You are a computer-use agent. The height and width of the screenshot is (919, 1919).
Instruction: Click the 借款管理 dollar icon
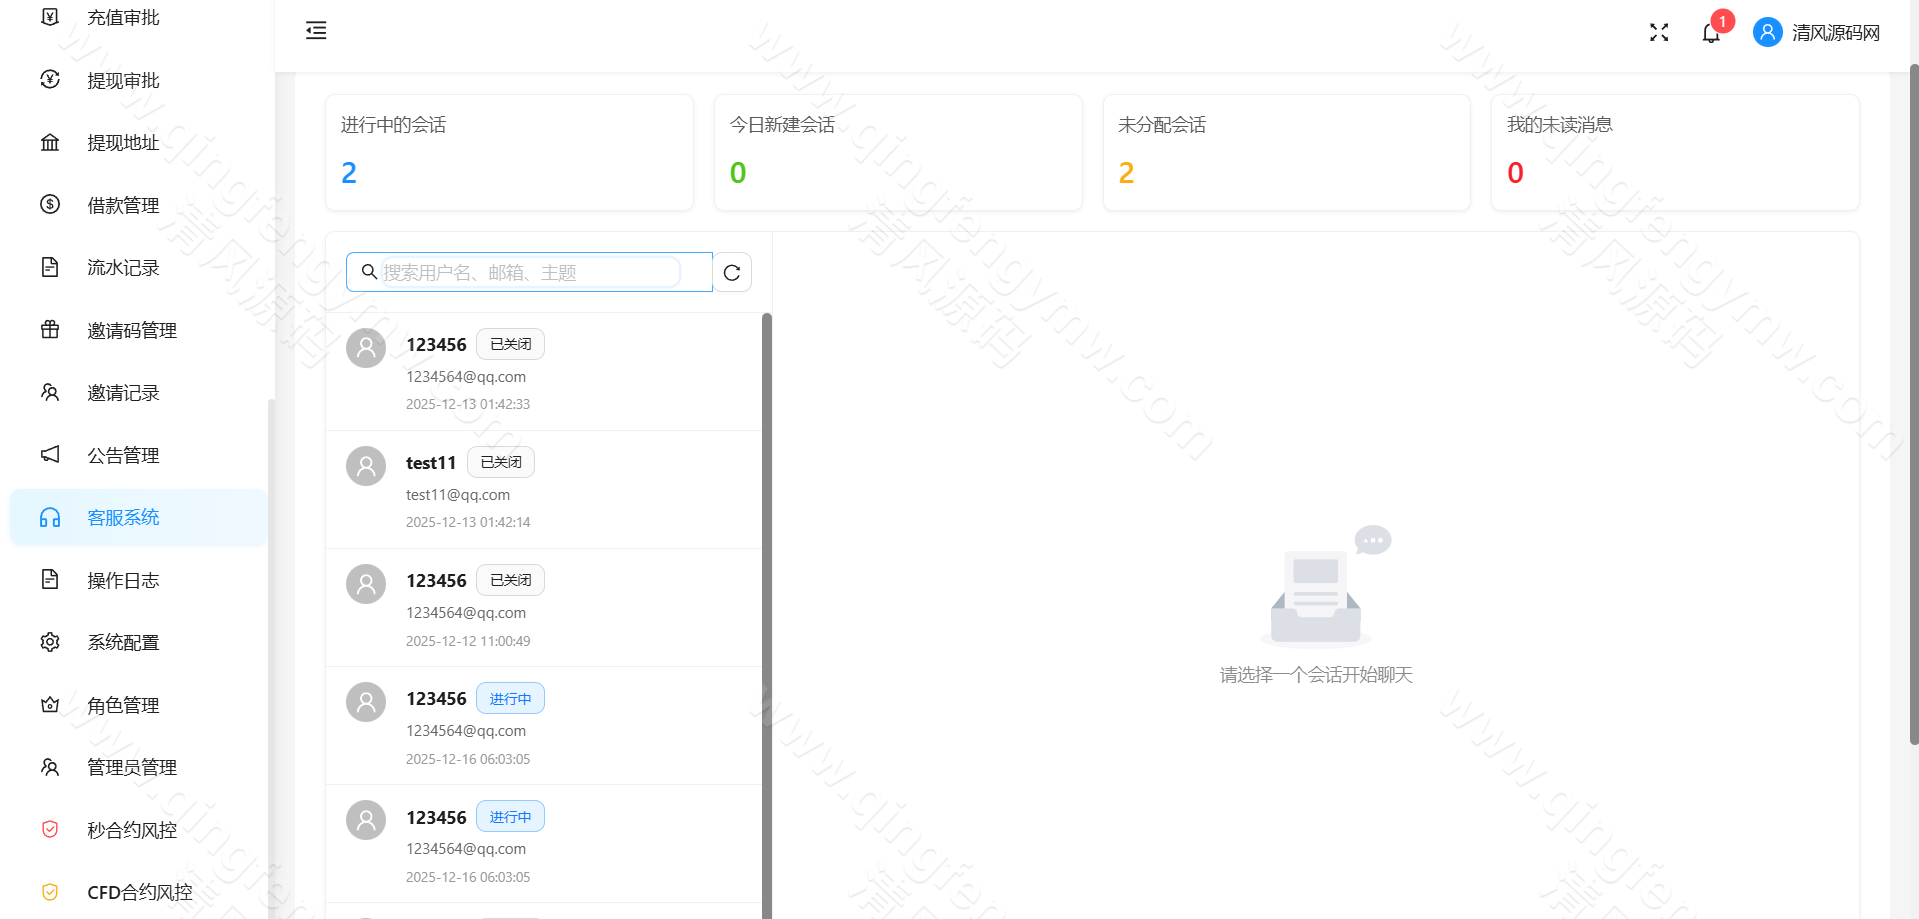pos(50,205)
